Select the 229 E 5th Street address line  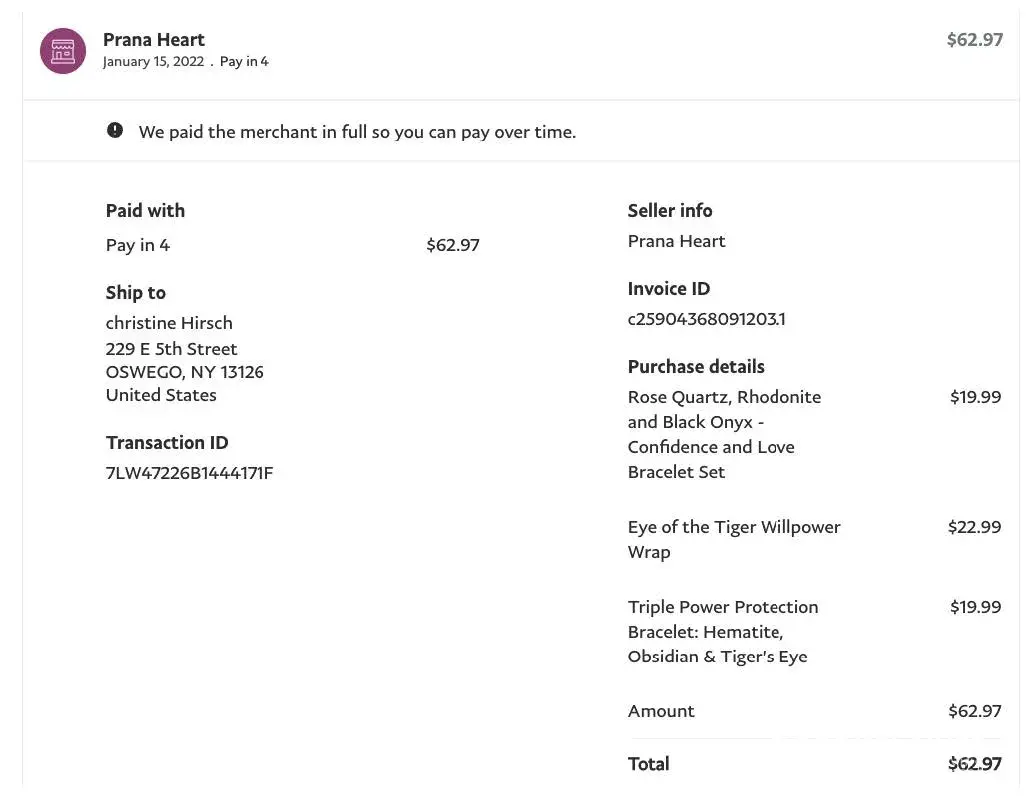[171, 349]
